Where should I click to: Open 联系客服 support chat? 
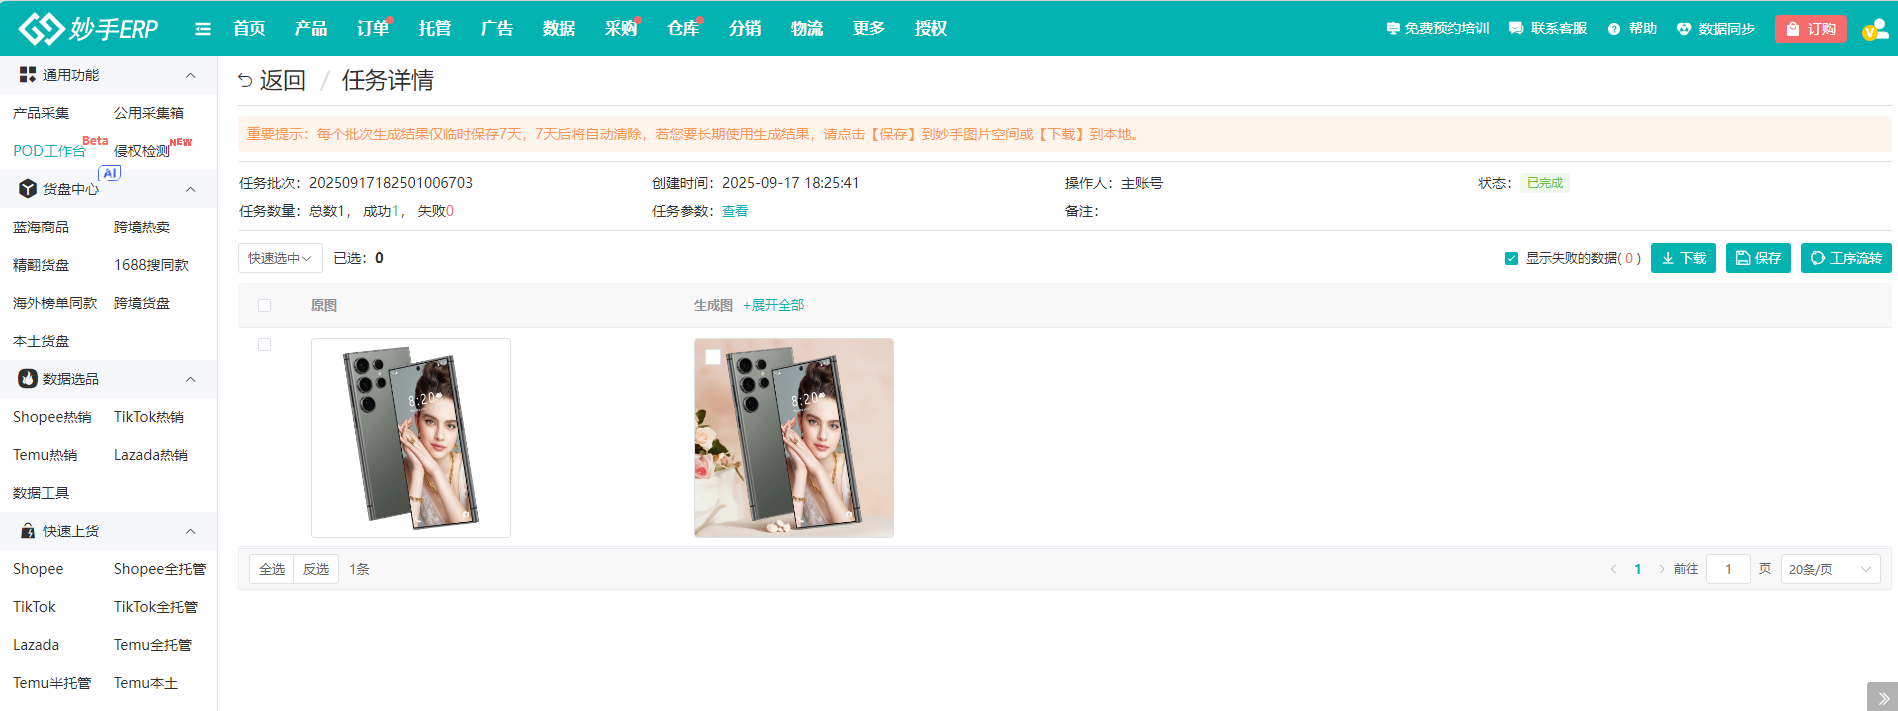pos(1548,29)
